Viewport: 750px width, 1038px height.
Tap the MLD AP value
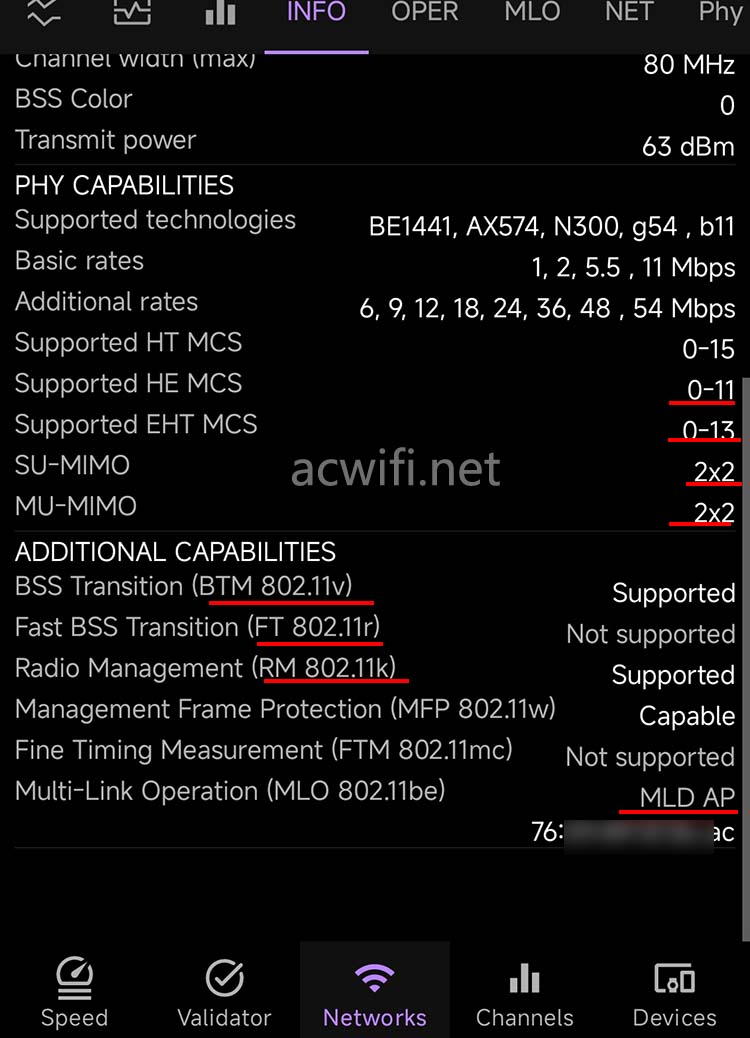[x=687, y=798]
